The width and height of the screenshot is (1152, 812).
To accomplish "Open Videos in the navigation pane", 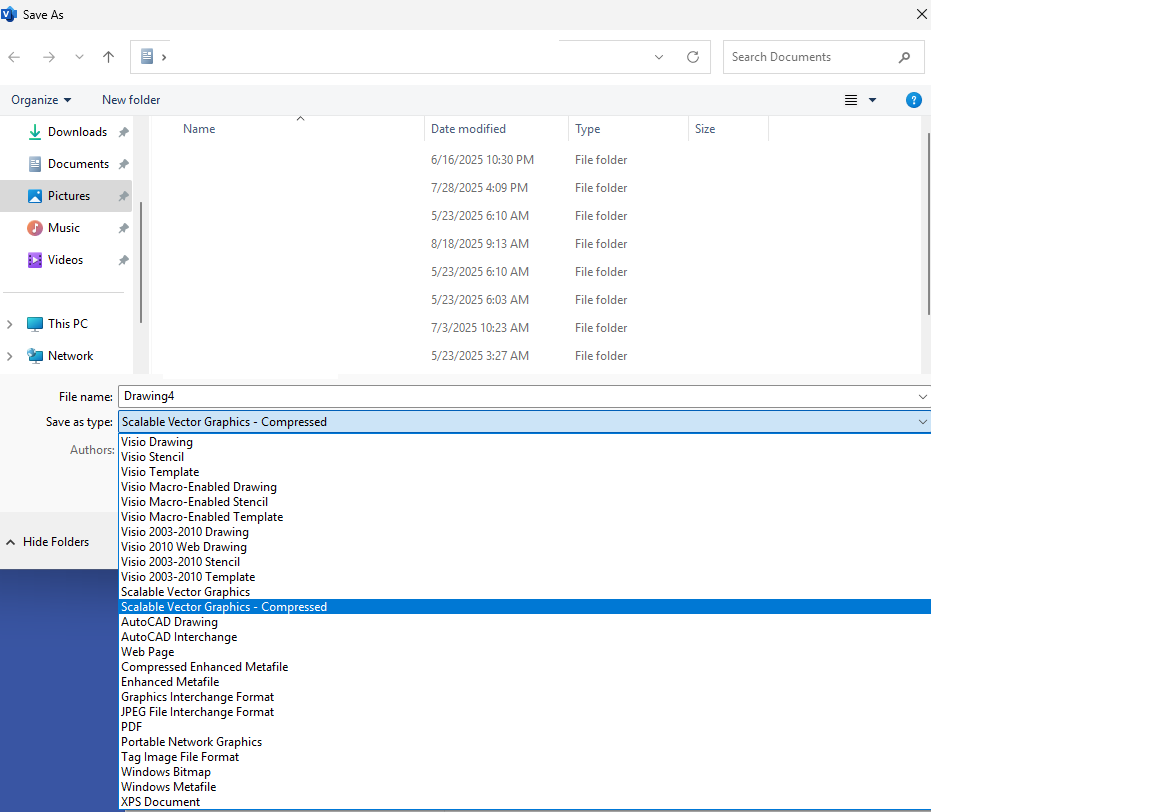I will point(65,260).
